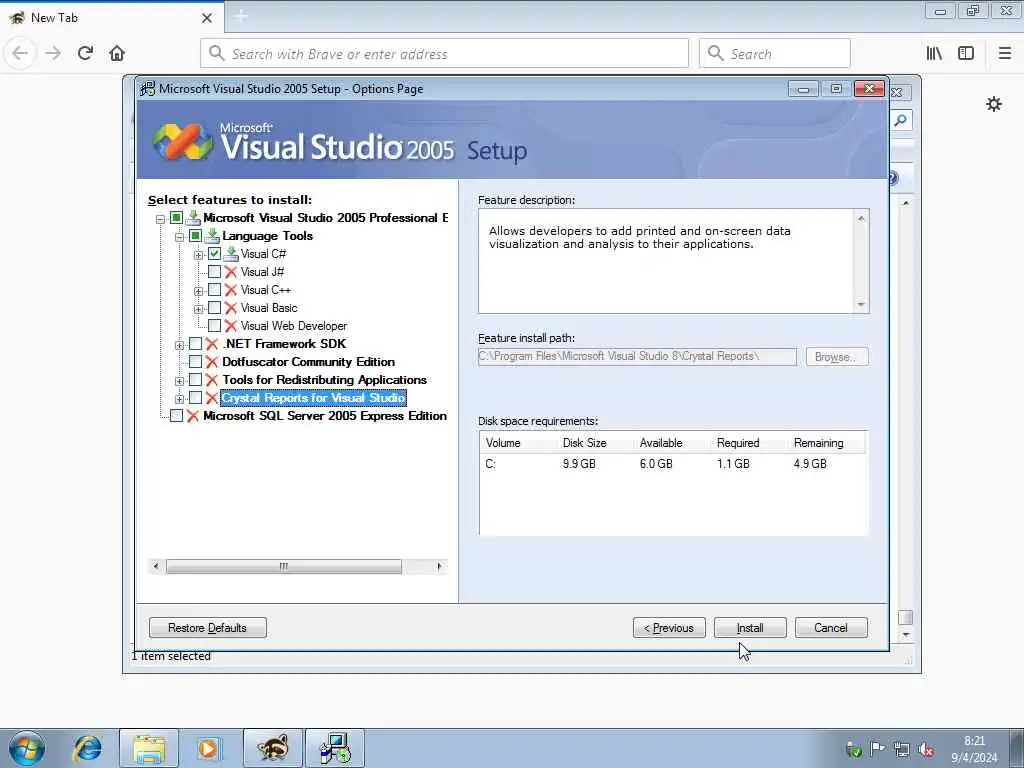
Task: Click the browser home icon
Action: pyautogui.click(x=117, y=53)
